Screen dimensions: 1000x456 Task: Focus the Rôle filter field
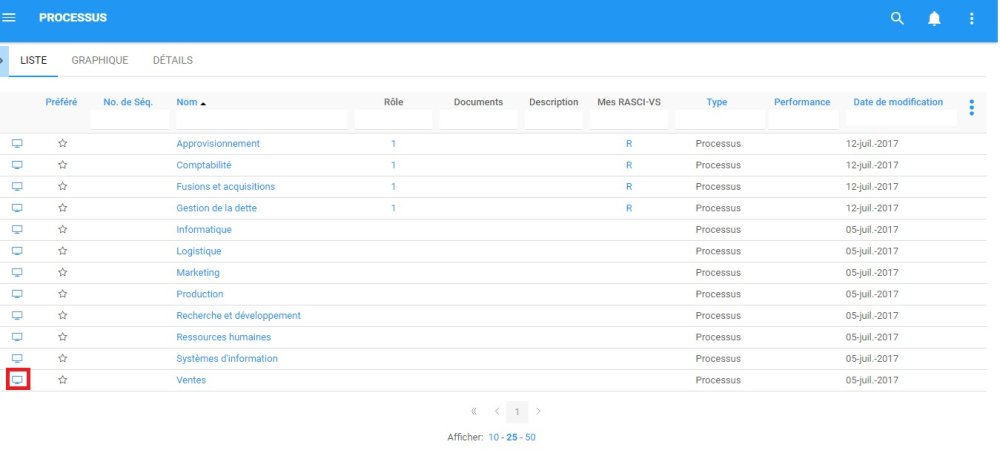click(393, 119)
